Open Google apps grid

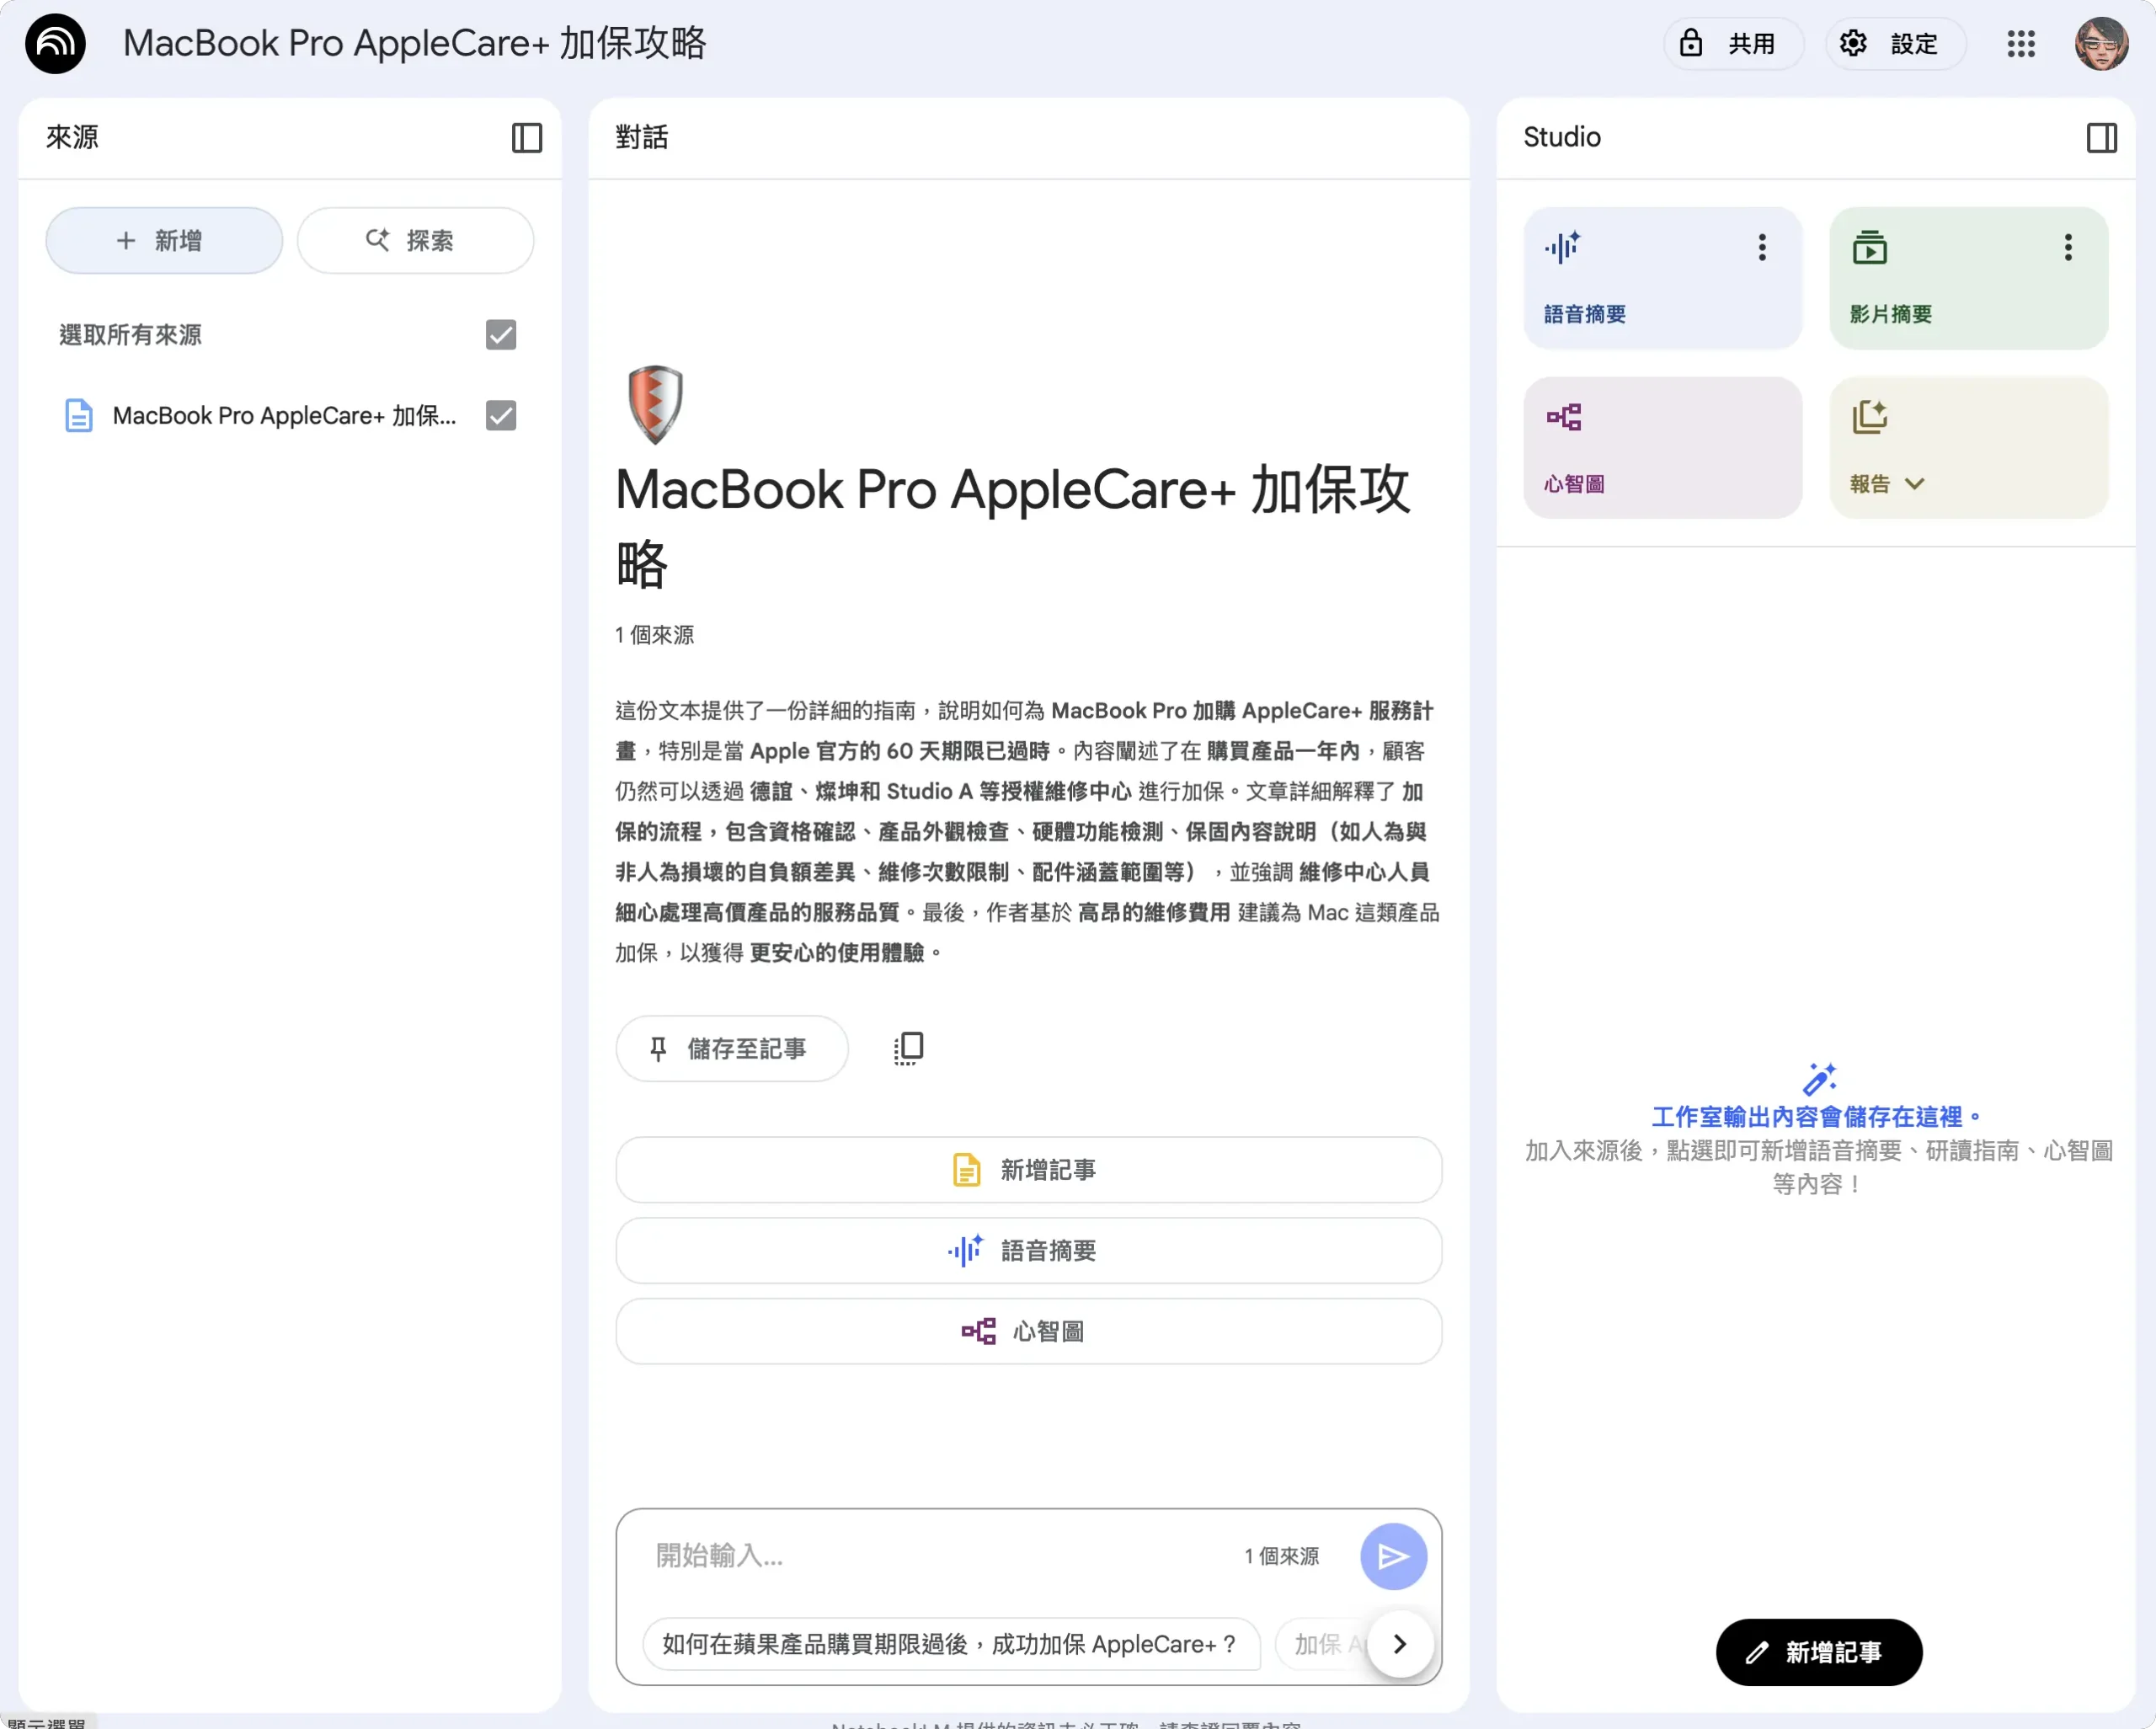click(x=2021, y=43)
